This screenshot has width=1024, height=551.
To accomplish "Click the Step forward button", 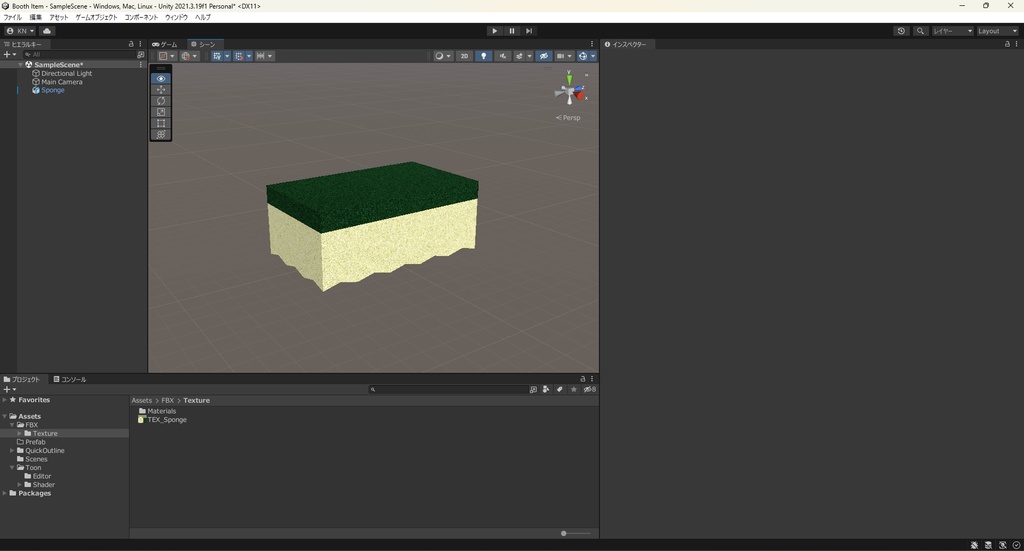I will pos(529,31).
